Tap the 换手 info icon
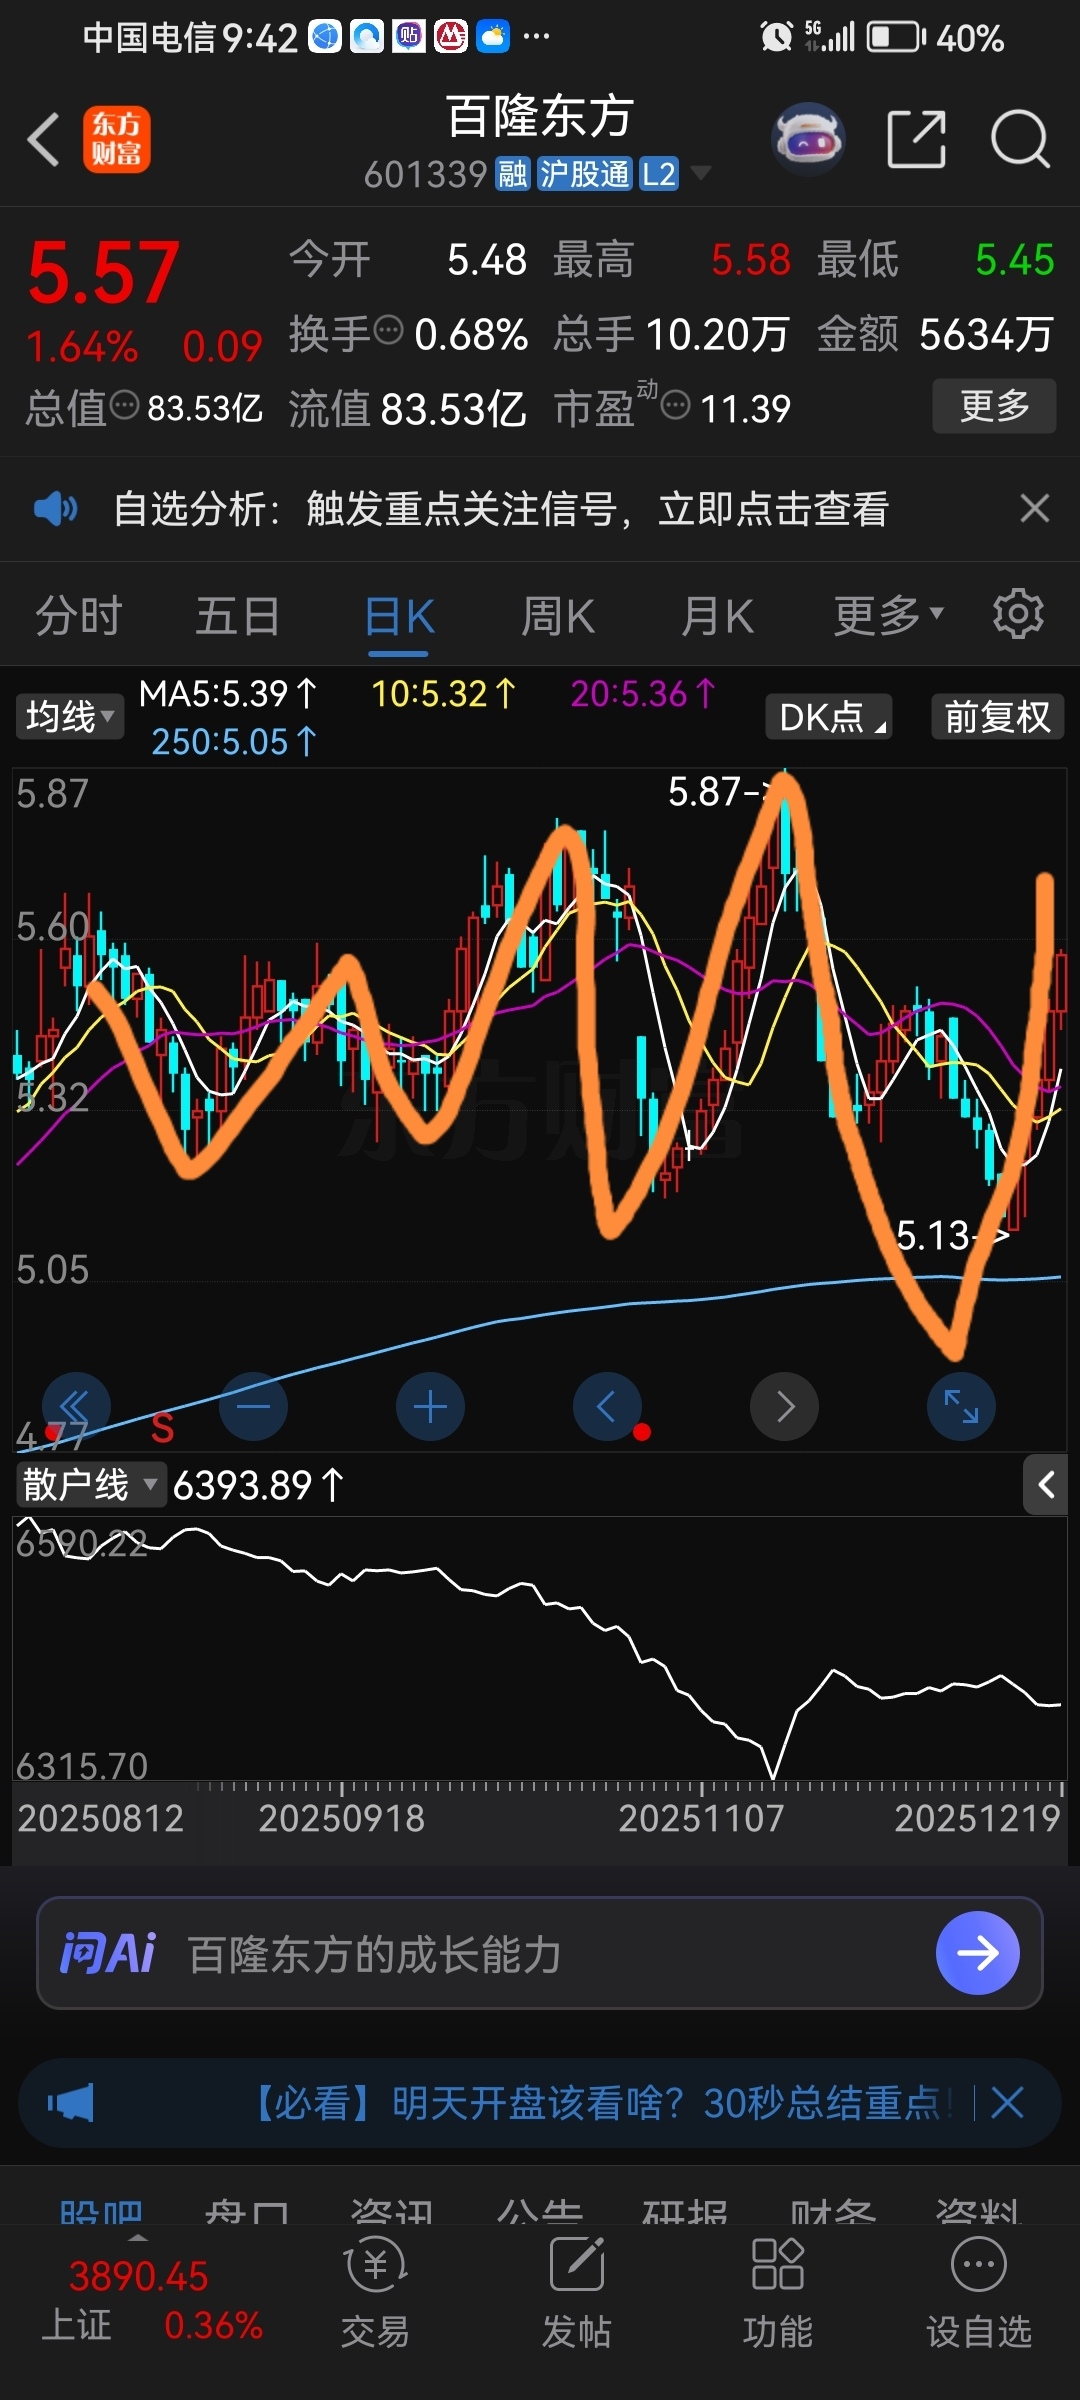The height and width of the screenshot is (2400, 1080). click(388, 329)
